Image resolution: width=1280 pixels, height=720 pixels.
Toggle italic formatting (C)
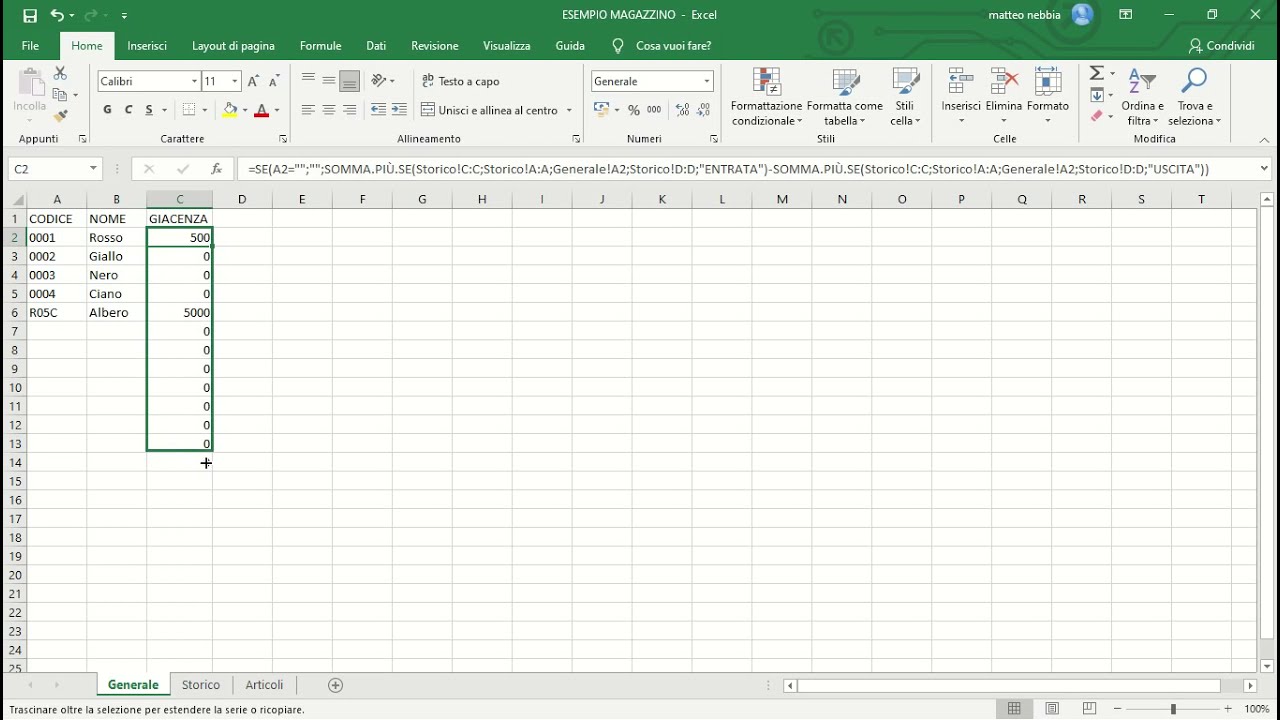coord(128,110)
